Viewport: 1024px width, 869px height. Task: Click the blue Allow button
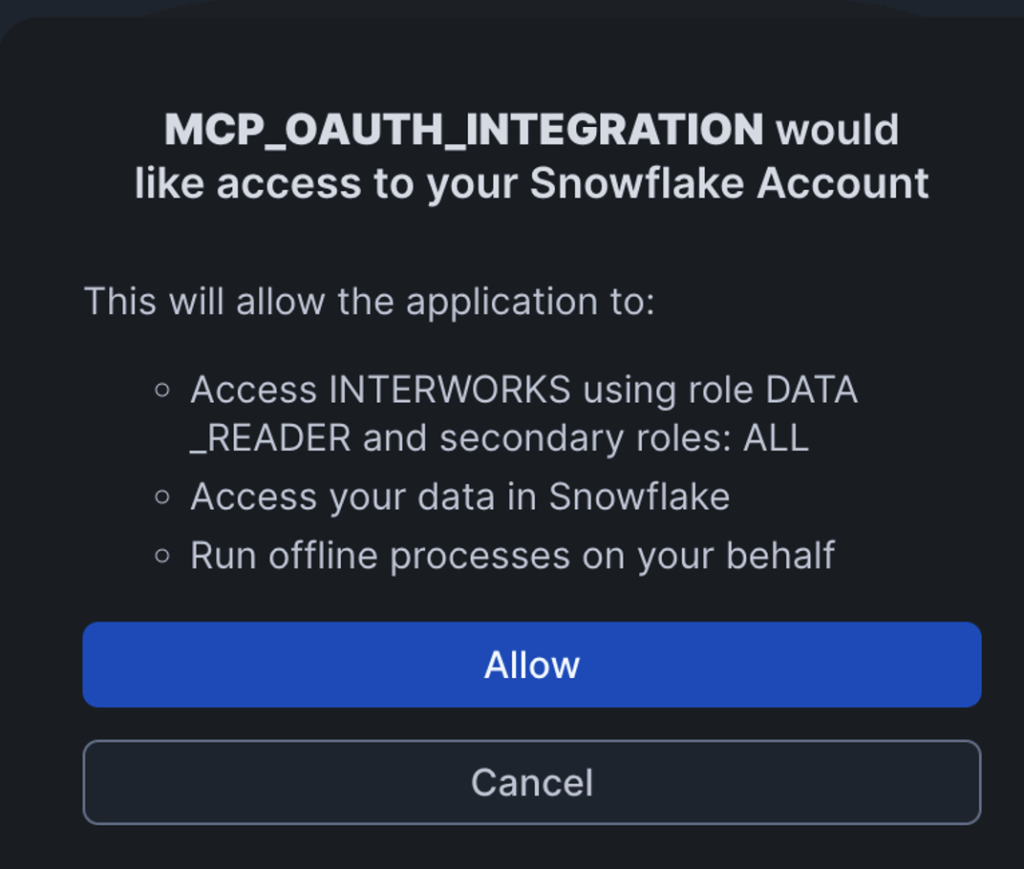pos(531,665)
